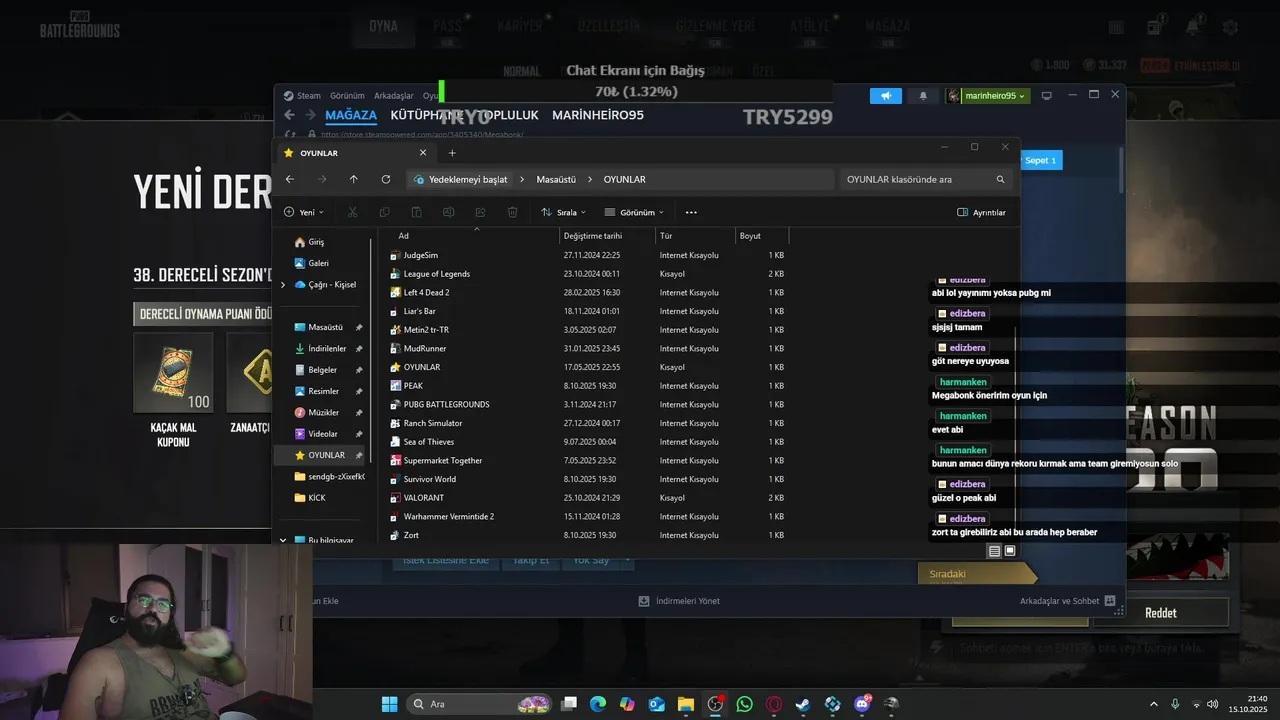Refresh the OYUNLAR folder view
The width and height of the screenshot is (1280, 720).
[386, 179]
